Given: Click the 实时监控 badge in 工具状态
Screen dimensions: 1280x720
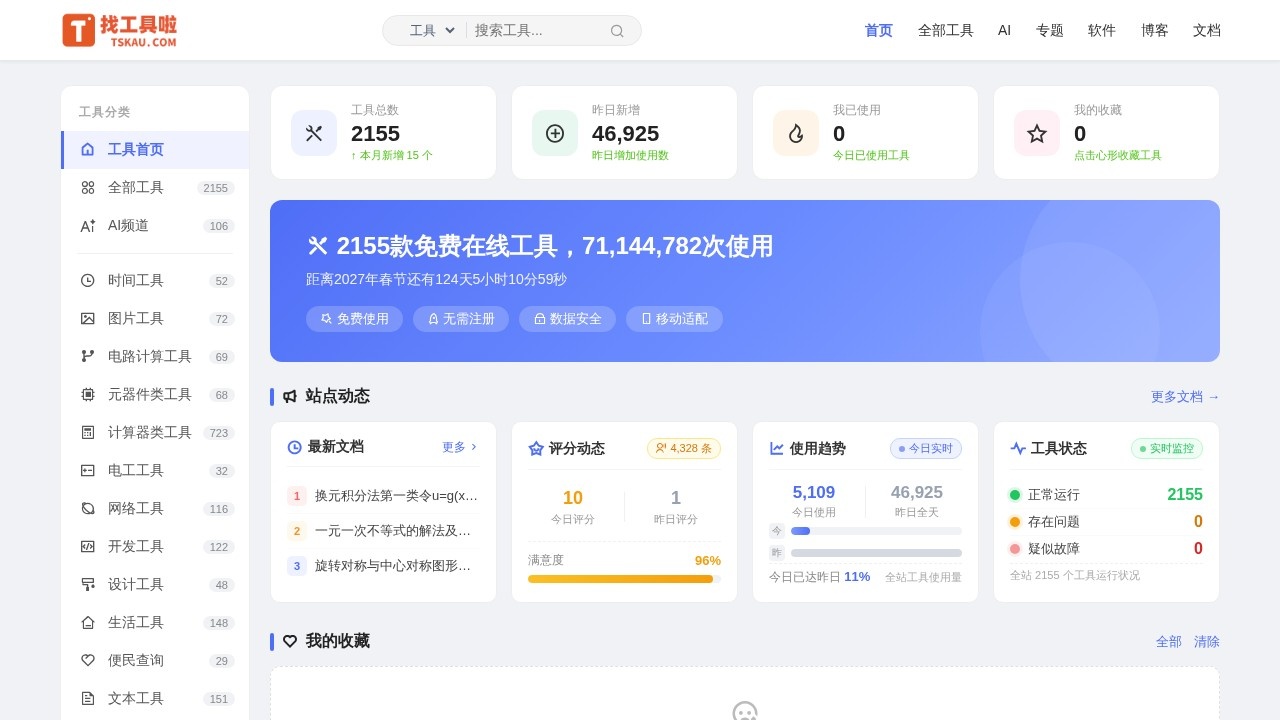Looking at the screenshot, I should [1167, 449].
